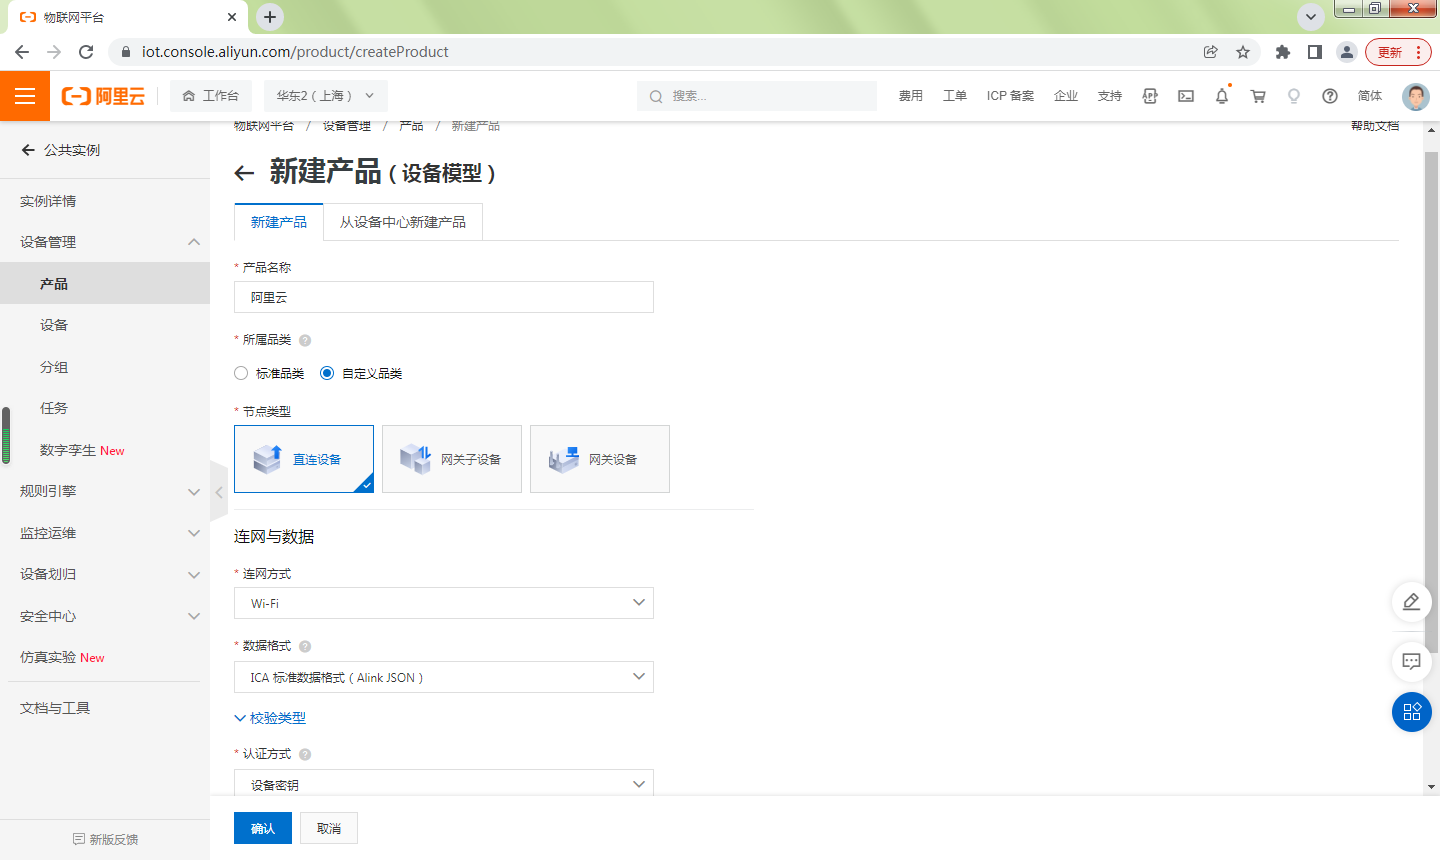
Task: Open the ICP 备案 header link
Action: point(1010,96)
